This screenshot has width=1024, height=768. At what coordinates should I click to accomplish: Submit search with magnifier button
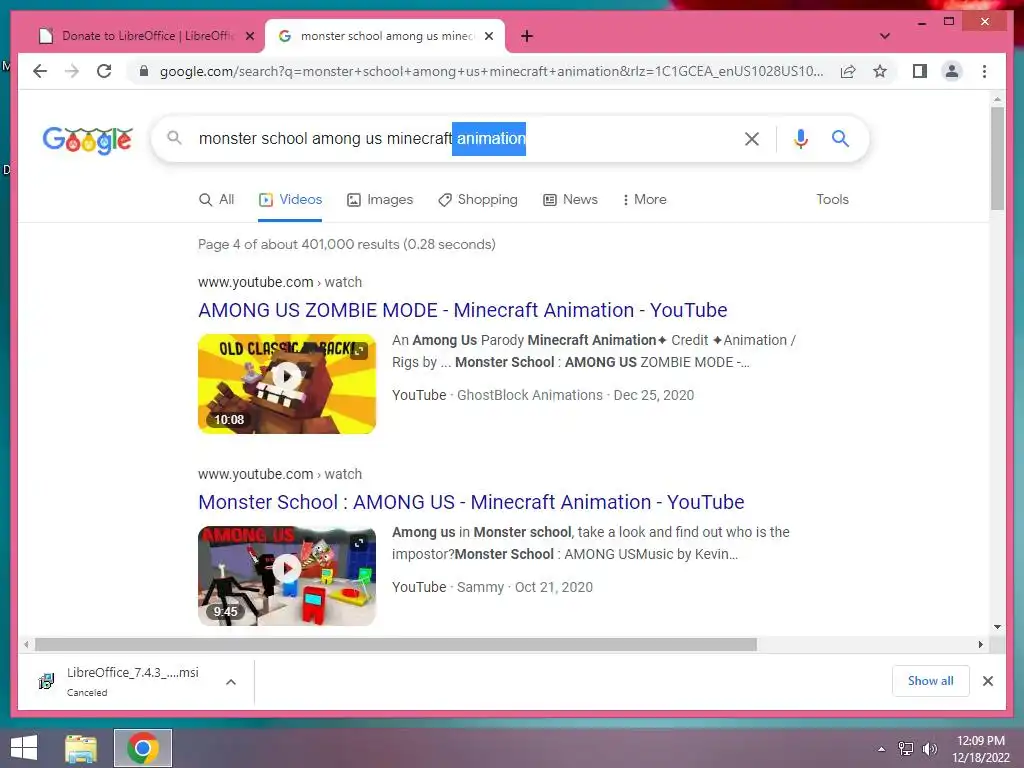(840, 138)
